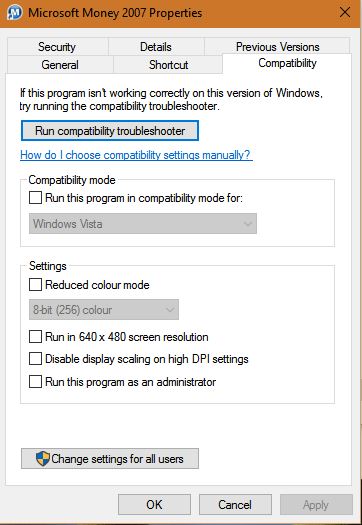Open the Windows Vista compatibility dropdown
This screenshot has height=525, width=362.
click(143, 224)
